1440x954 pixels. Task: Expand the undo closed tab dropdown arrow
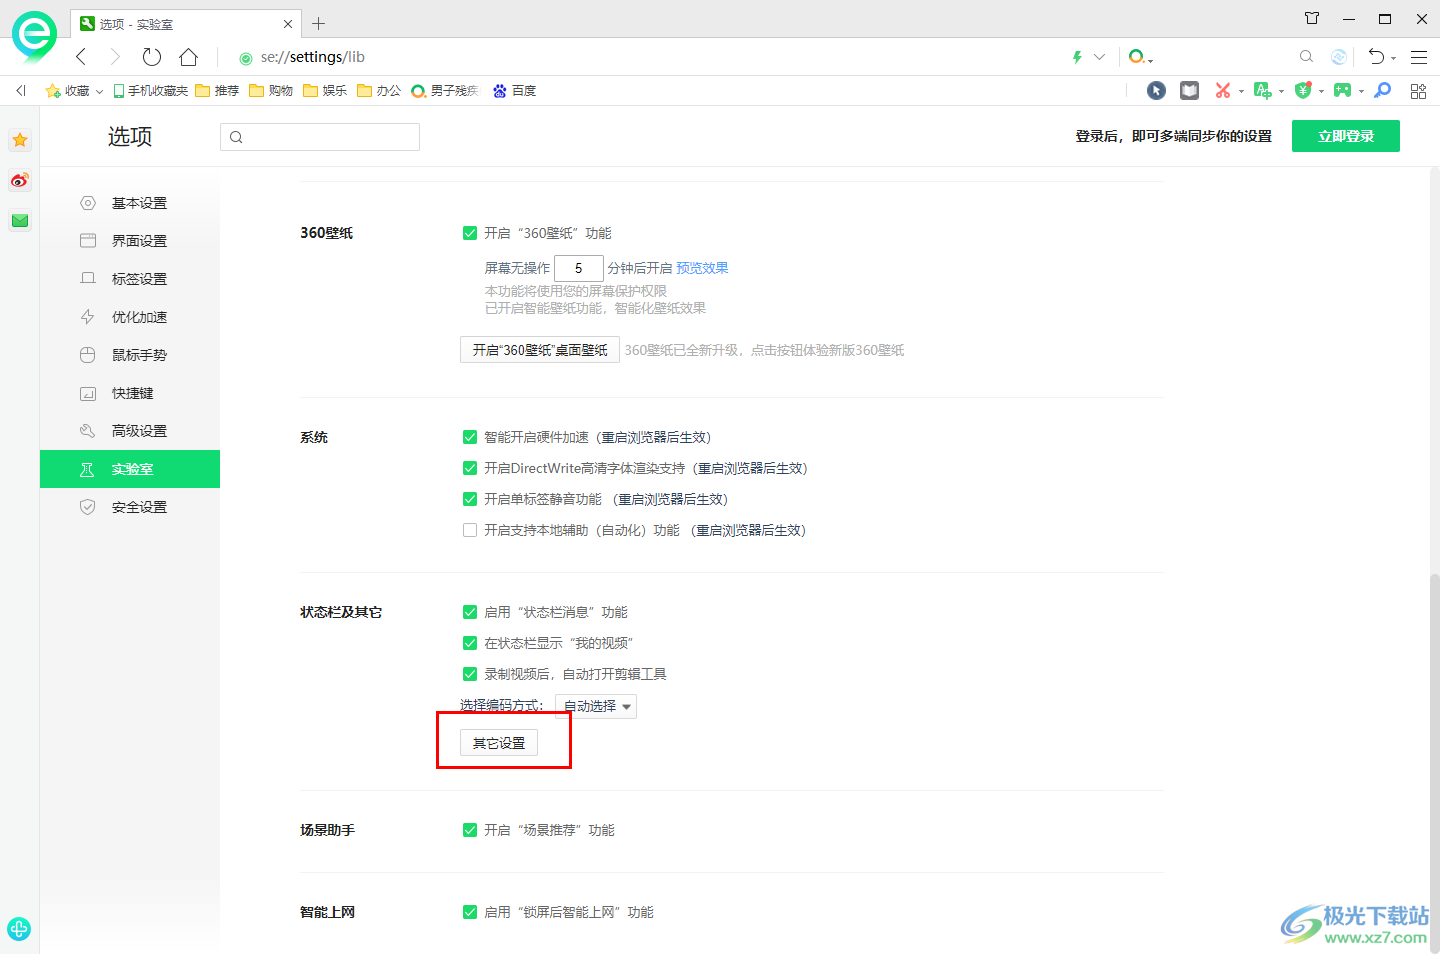click(x=1393, y=59)
